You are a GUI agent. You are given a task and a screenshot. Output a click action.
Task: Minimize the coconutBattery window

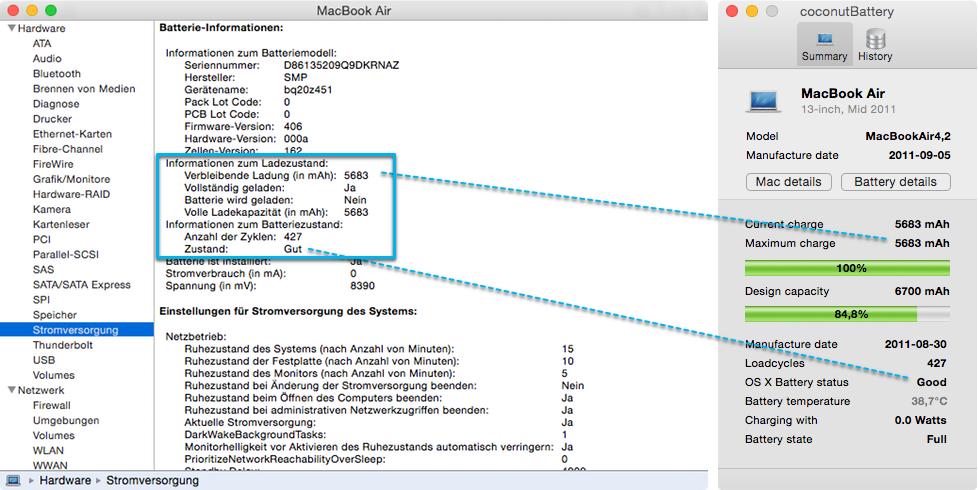click(x=752, y=11)
